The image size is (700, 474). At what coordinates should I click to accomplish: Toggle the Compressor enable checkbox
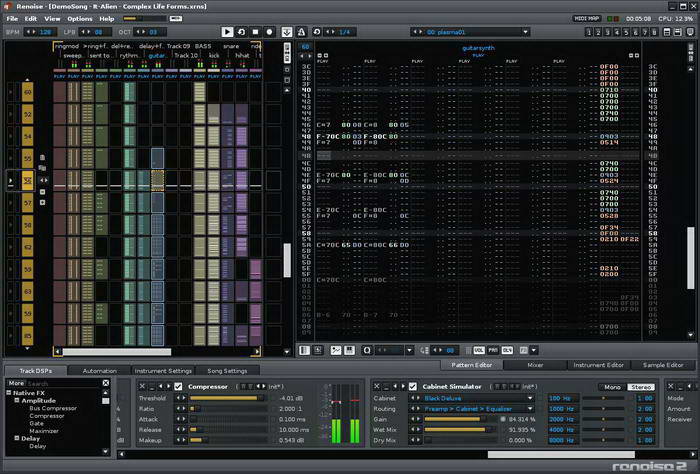(179, 386)
